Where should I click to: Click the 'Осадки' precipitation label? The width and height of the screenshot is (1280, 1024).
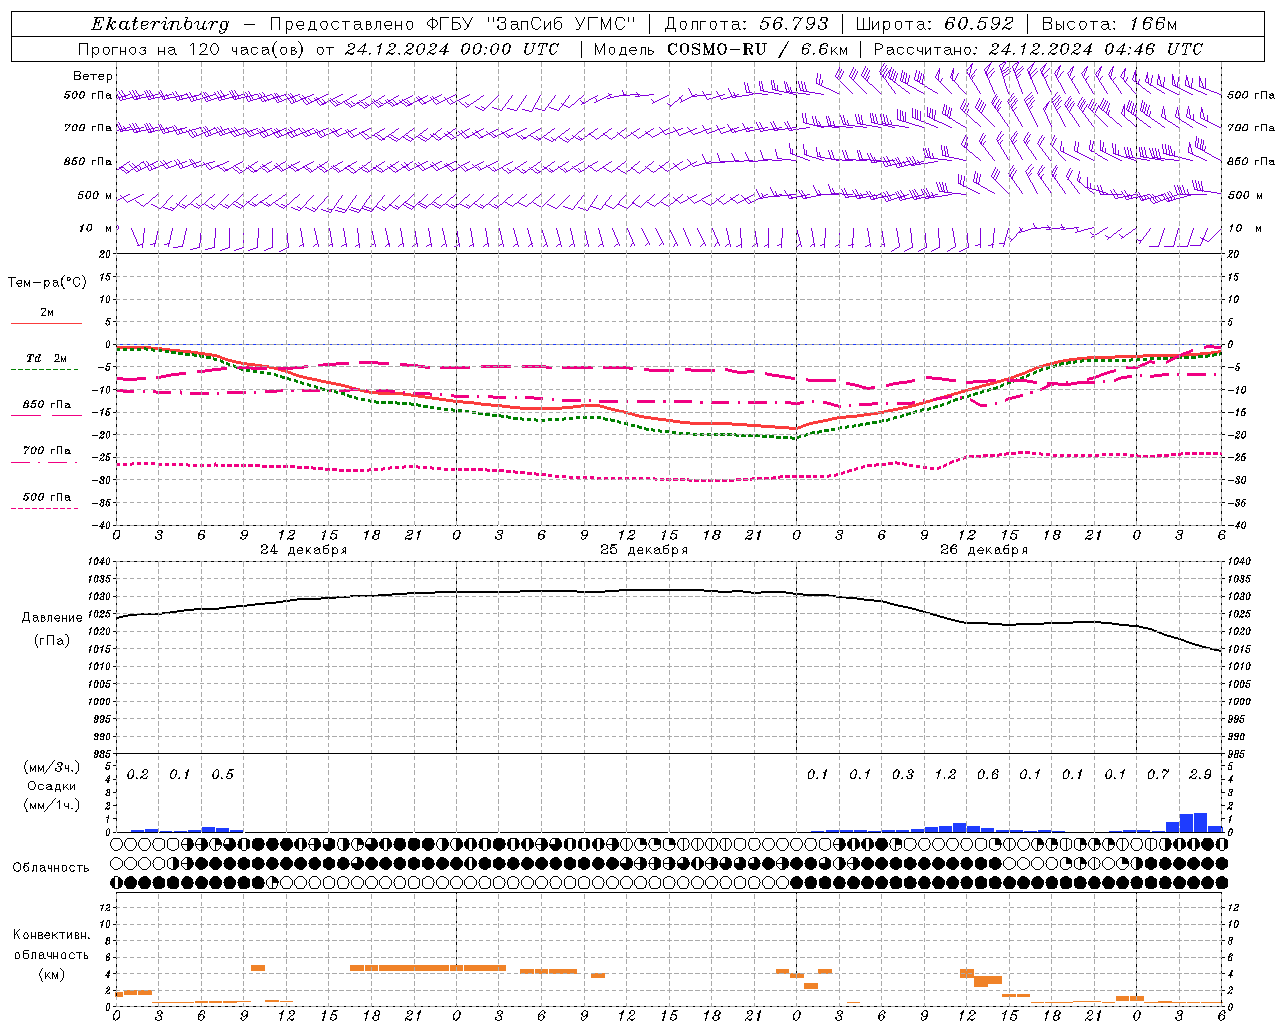tap(51, 786)
